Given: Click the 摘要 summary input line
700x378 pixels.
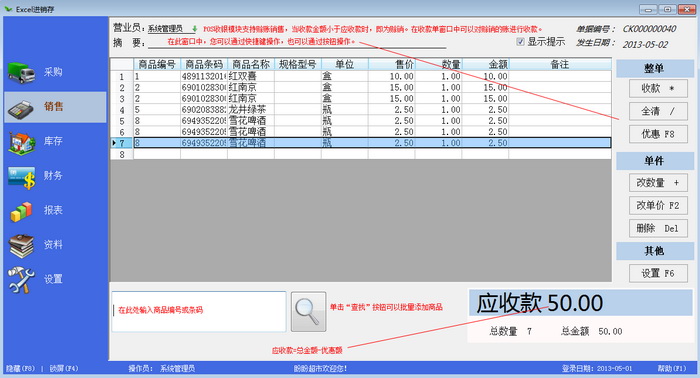Looking at the screenshot, I should point(297,42).
